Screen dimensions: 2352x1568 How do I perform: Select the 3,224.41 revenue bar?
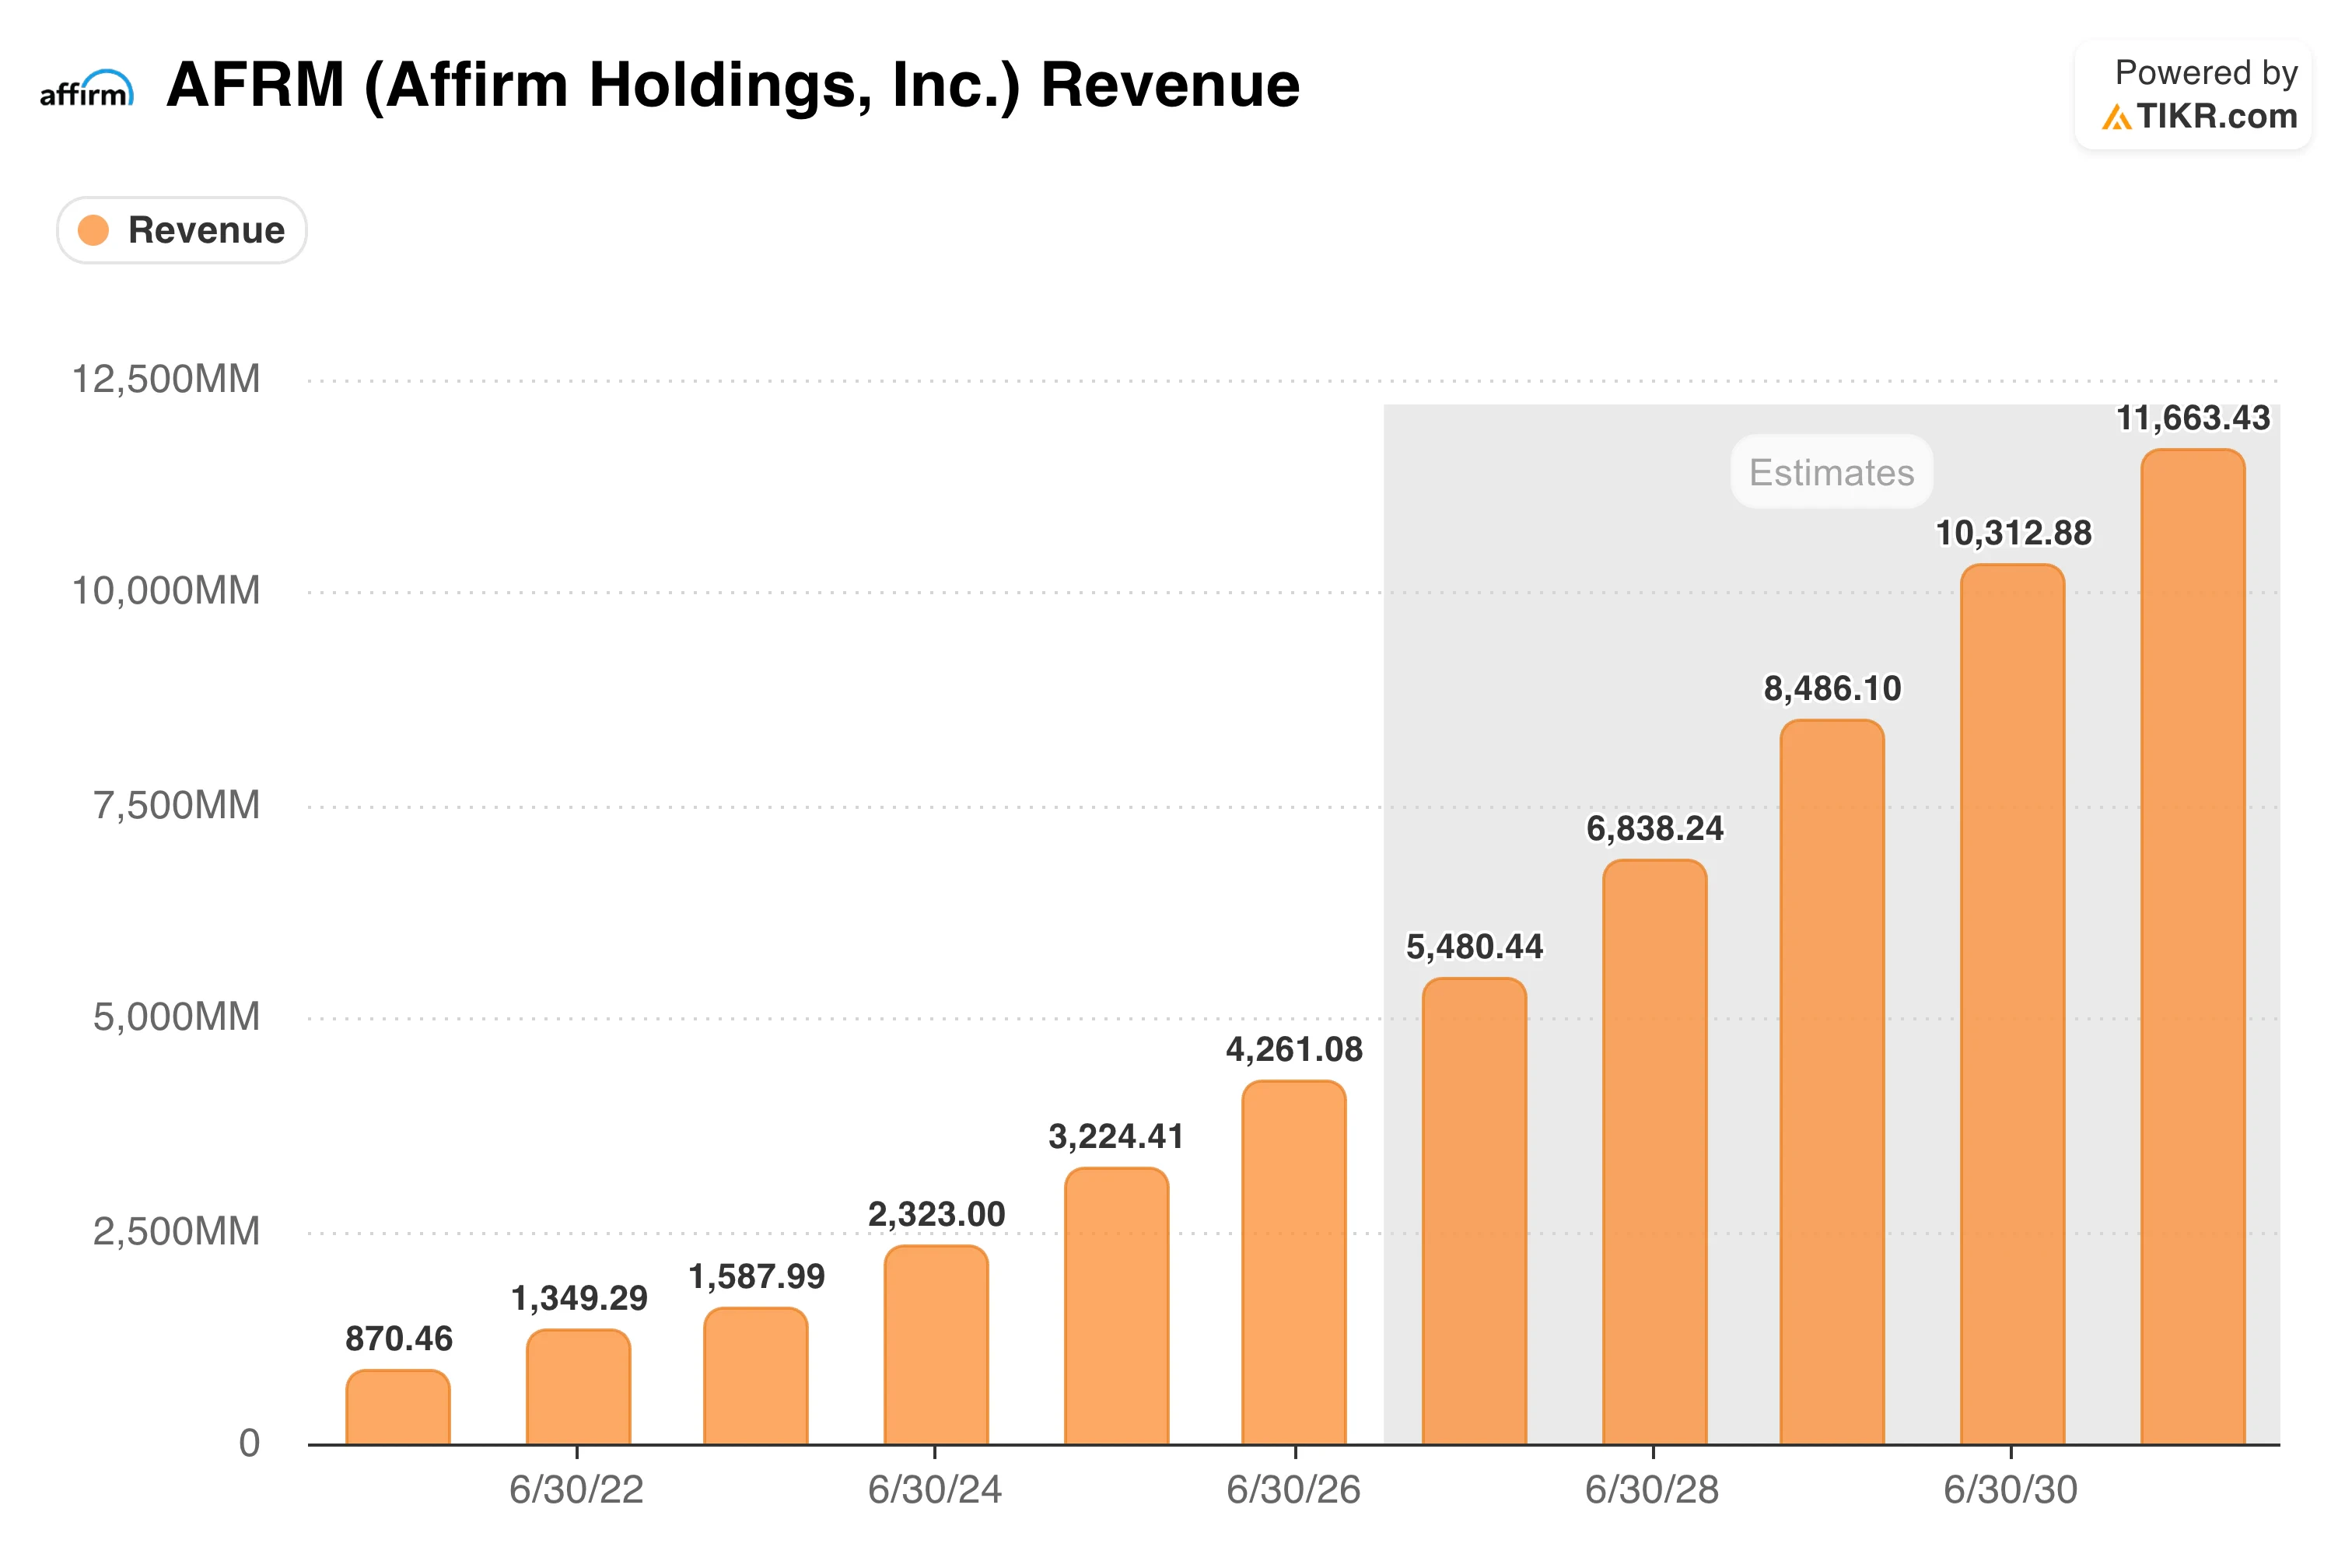pyautogui.click(x=1116, y=1306)
